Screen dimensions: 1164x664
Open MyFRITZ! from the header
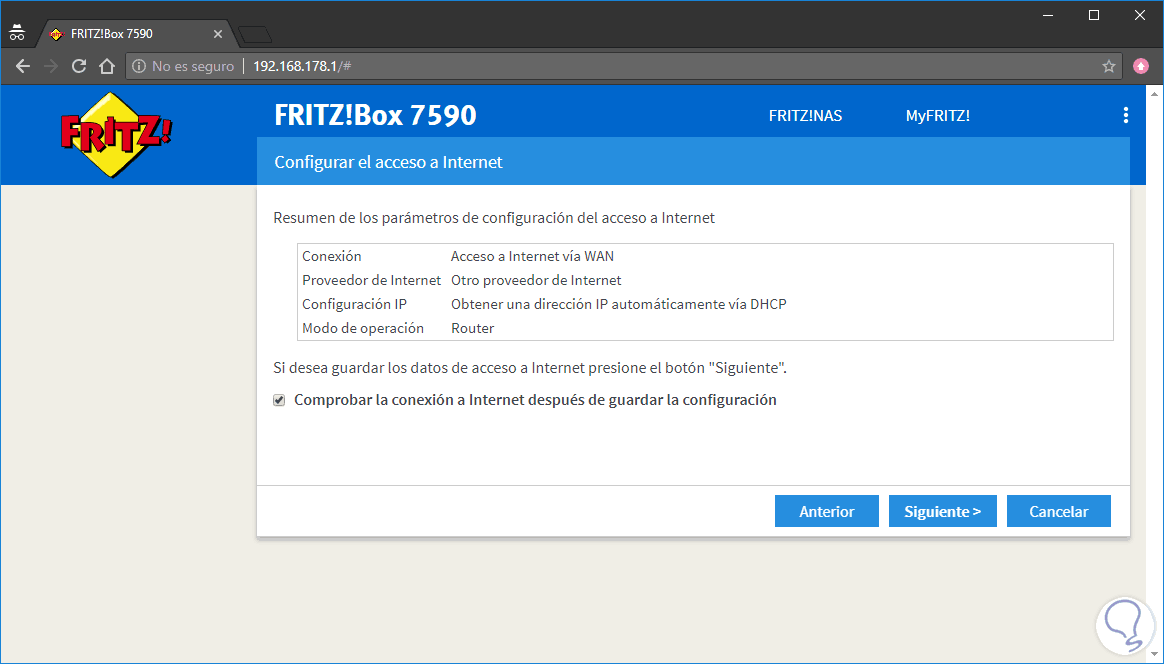[938, 116]
